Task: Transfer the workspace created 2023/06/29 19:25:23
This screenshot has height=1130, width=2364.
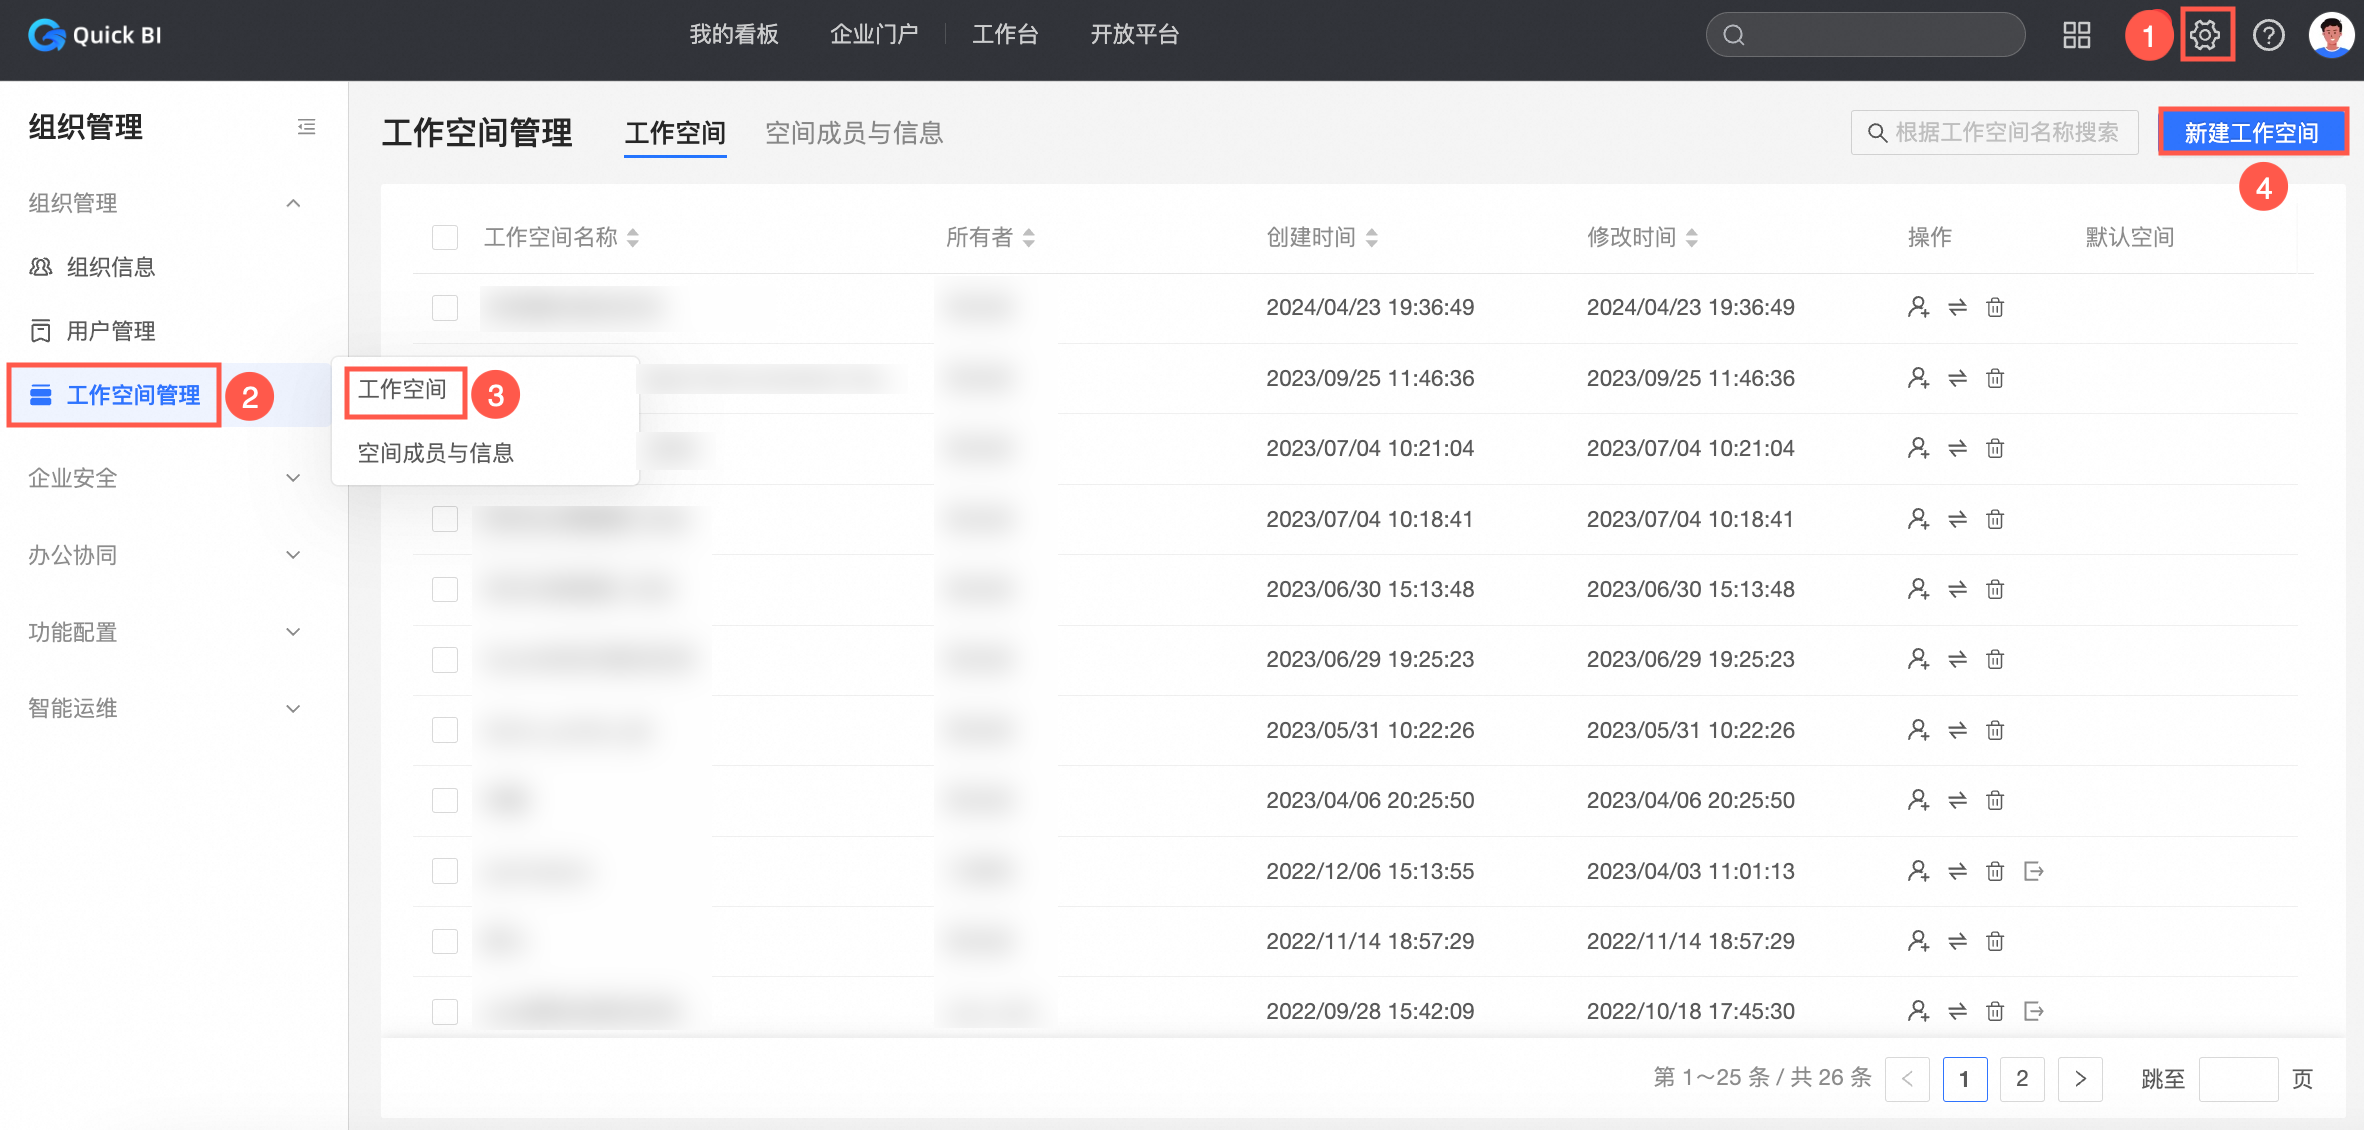Action: point(1957,659)
